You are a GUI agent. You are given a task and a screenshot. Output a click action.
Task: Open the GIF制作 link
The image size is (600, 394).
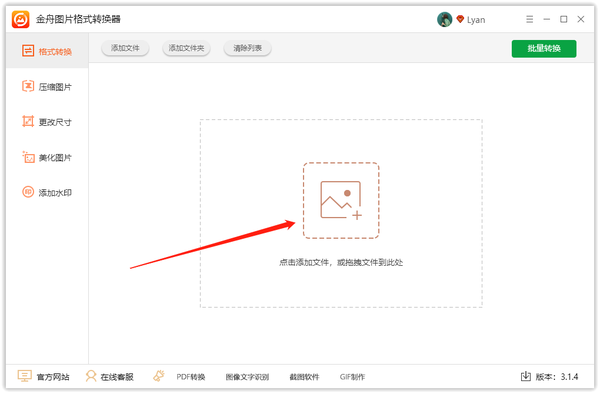(352, 377)
